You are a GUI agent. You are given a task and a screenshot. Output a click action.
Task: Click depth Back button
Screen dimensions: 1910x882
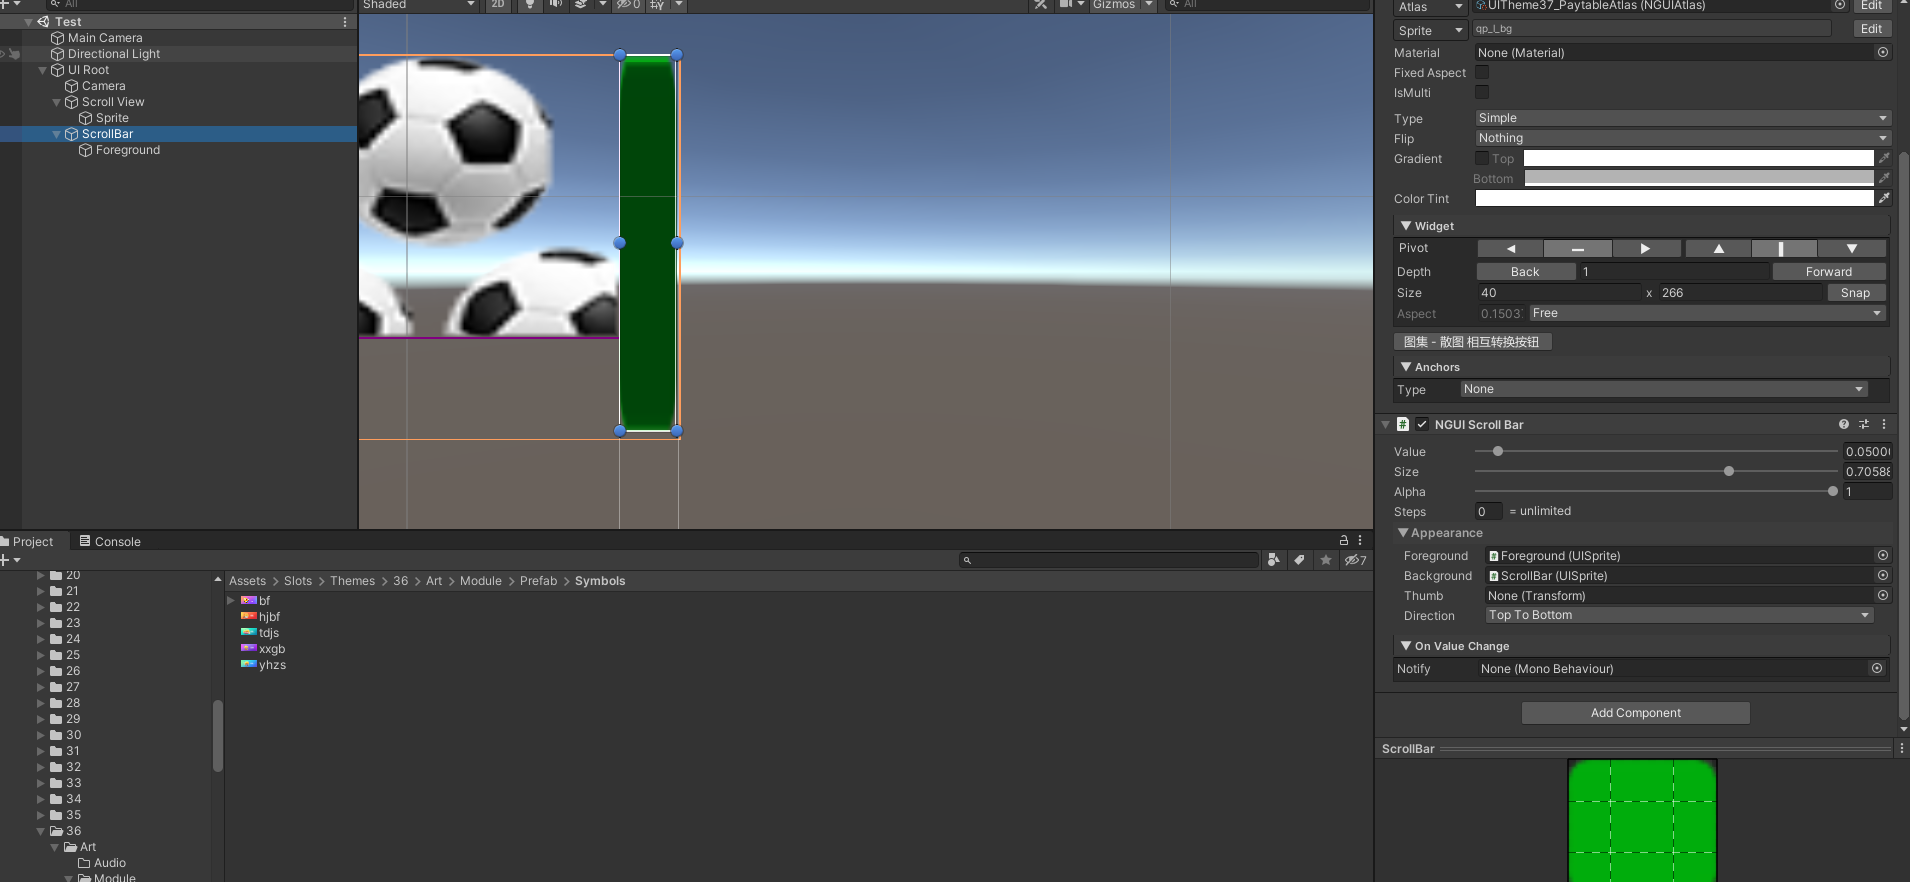(x=1525, y=271)
